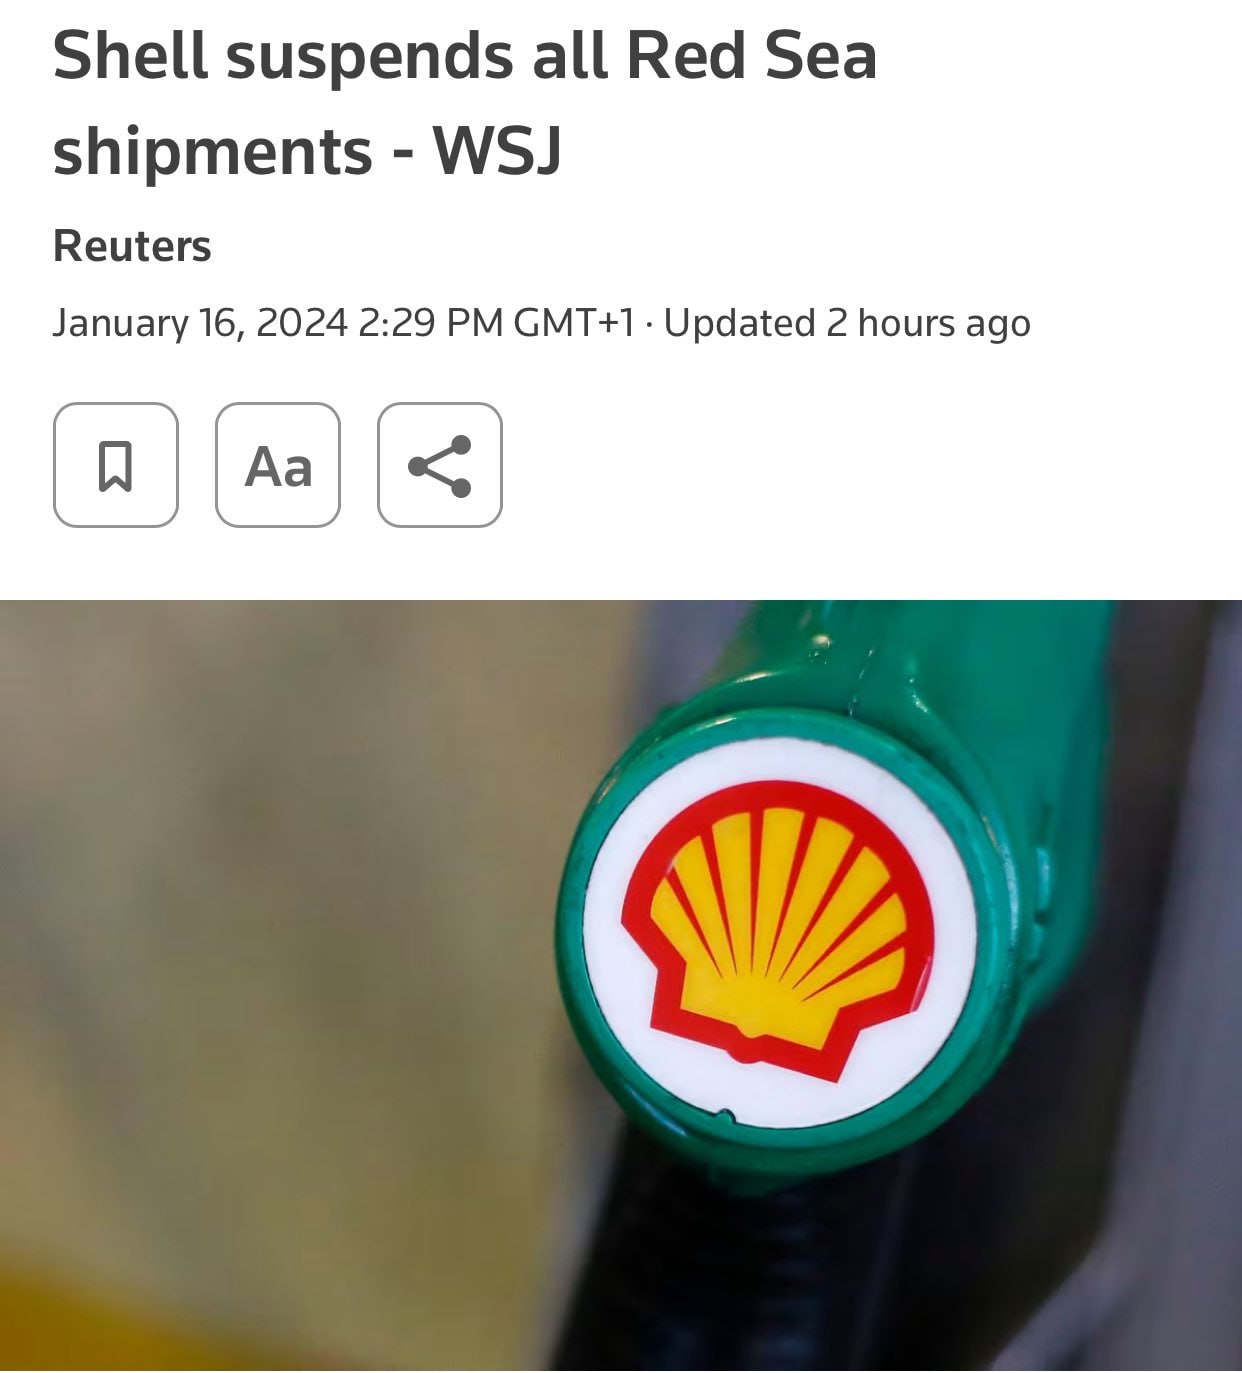The width and height of the screenshot is (1242, 1373).
Task: Select the words 'Red Sea' in headline
Action: click(751, 55)
